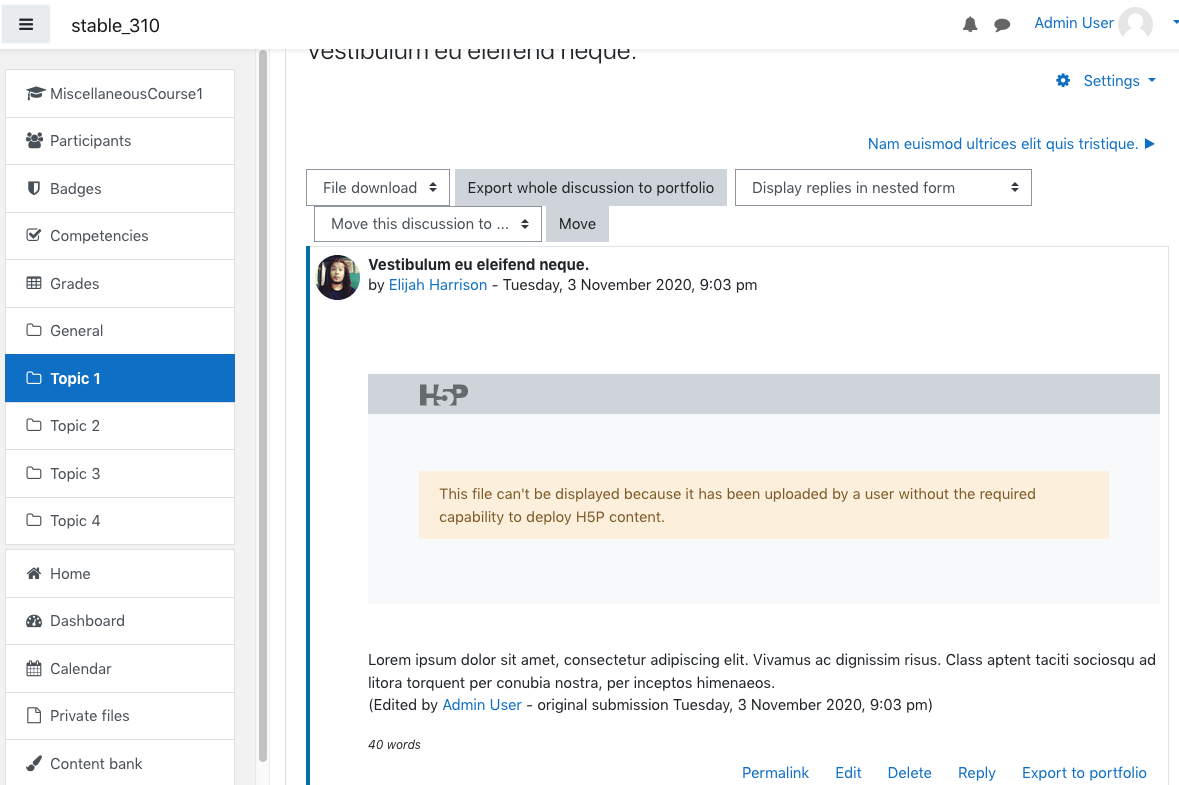
Task: Edit the forum post
Action: click(x=848, y=772)
